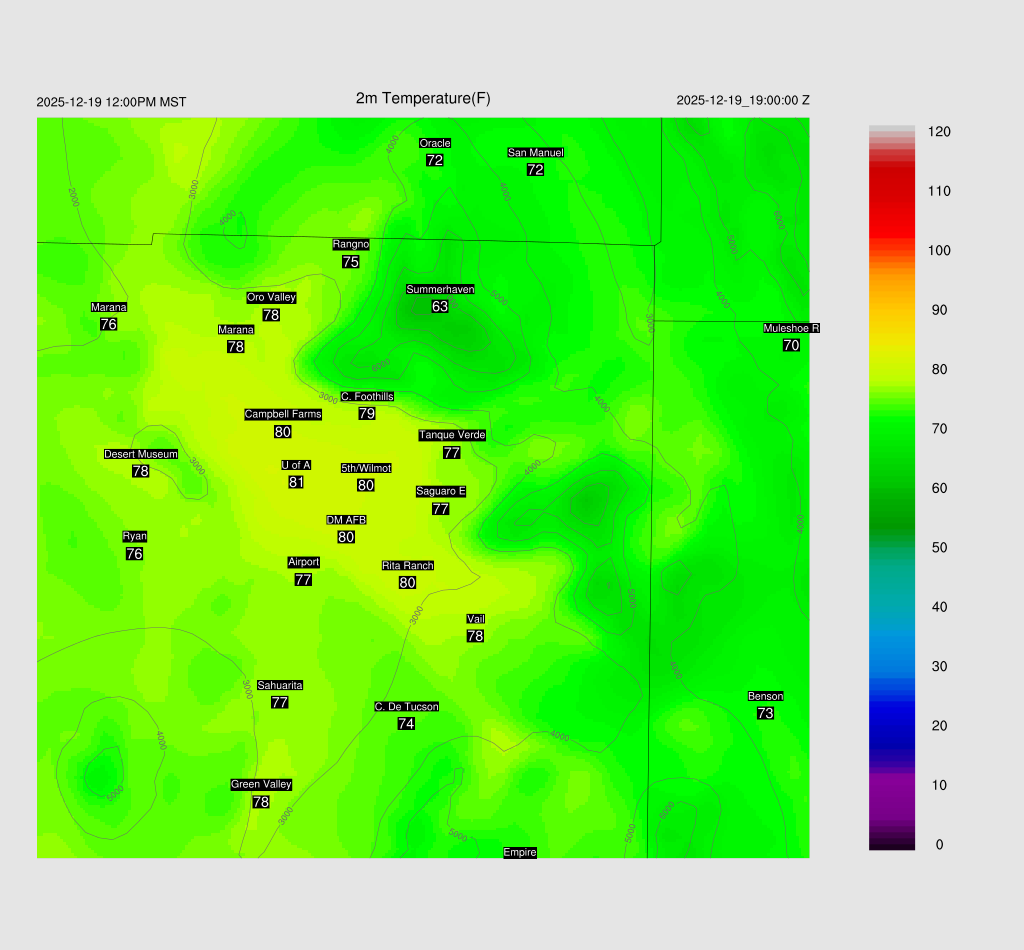
Task: Click the C. De Tucson station label
Action: point(406,707)
